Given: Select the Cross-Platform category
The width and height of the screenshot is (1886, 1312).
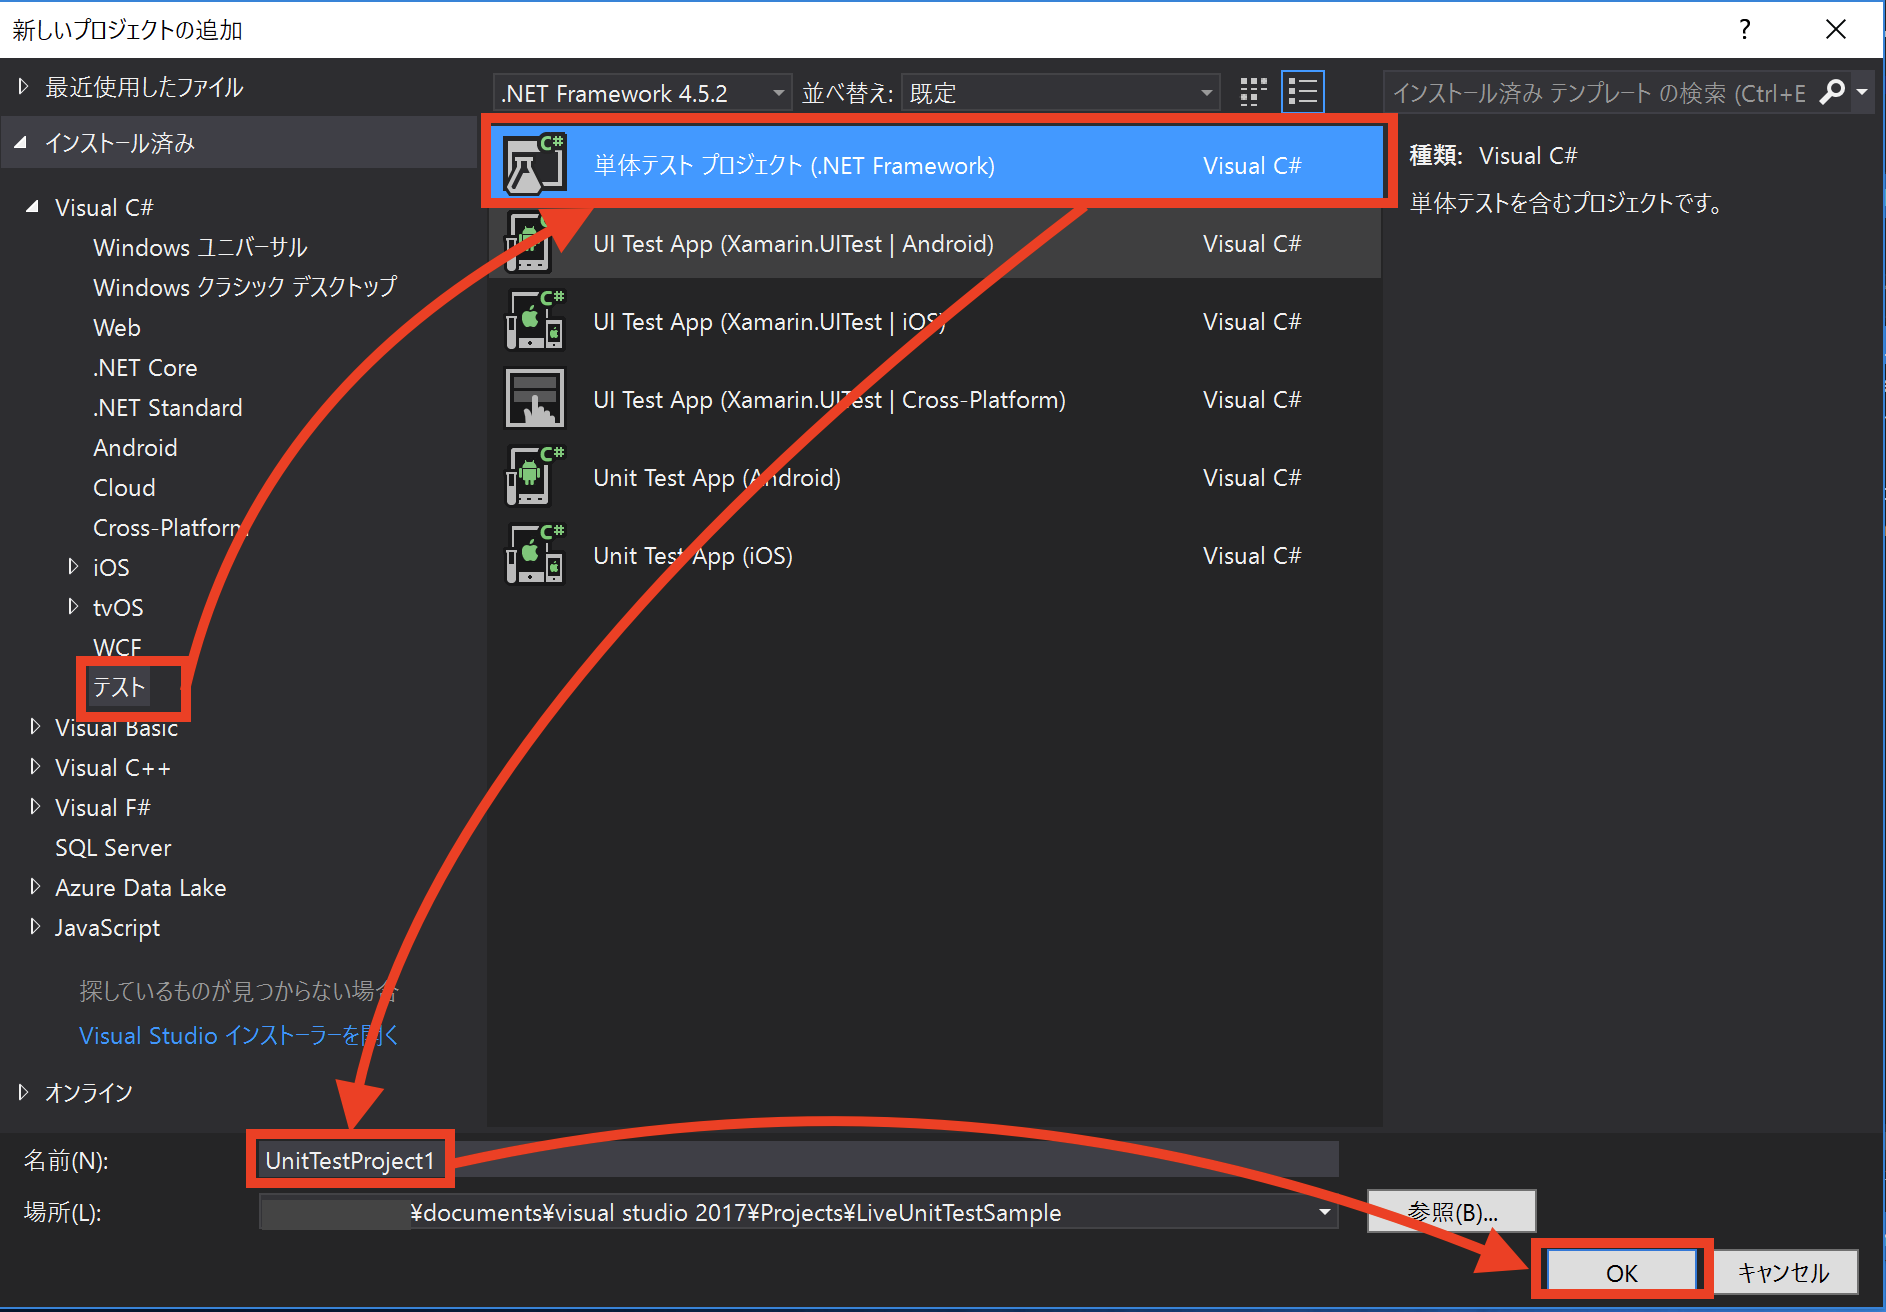Looking at the screenshot, I should [170, 527].
